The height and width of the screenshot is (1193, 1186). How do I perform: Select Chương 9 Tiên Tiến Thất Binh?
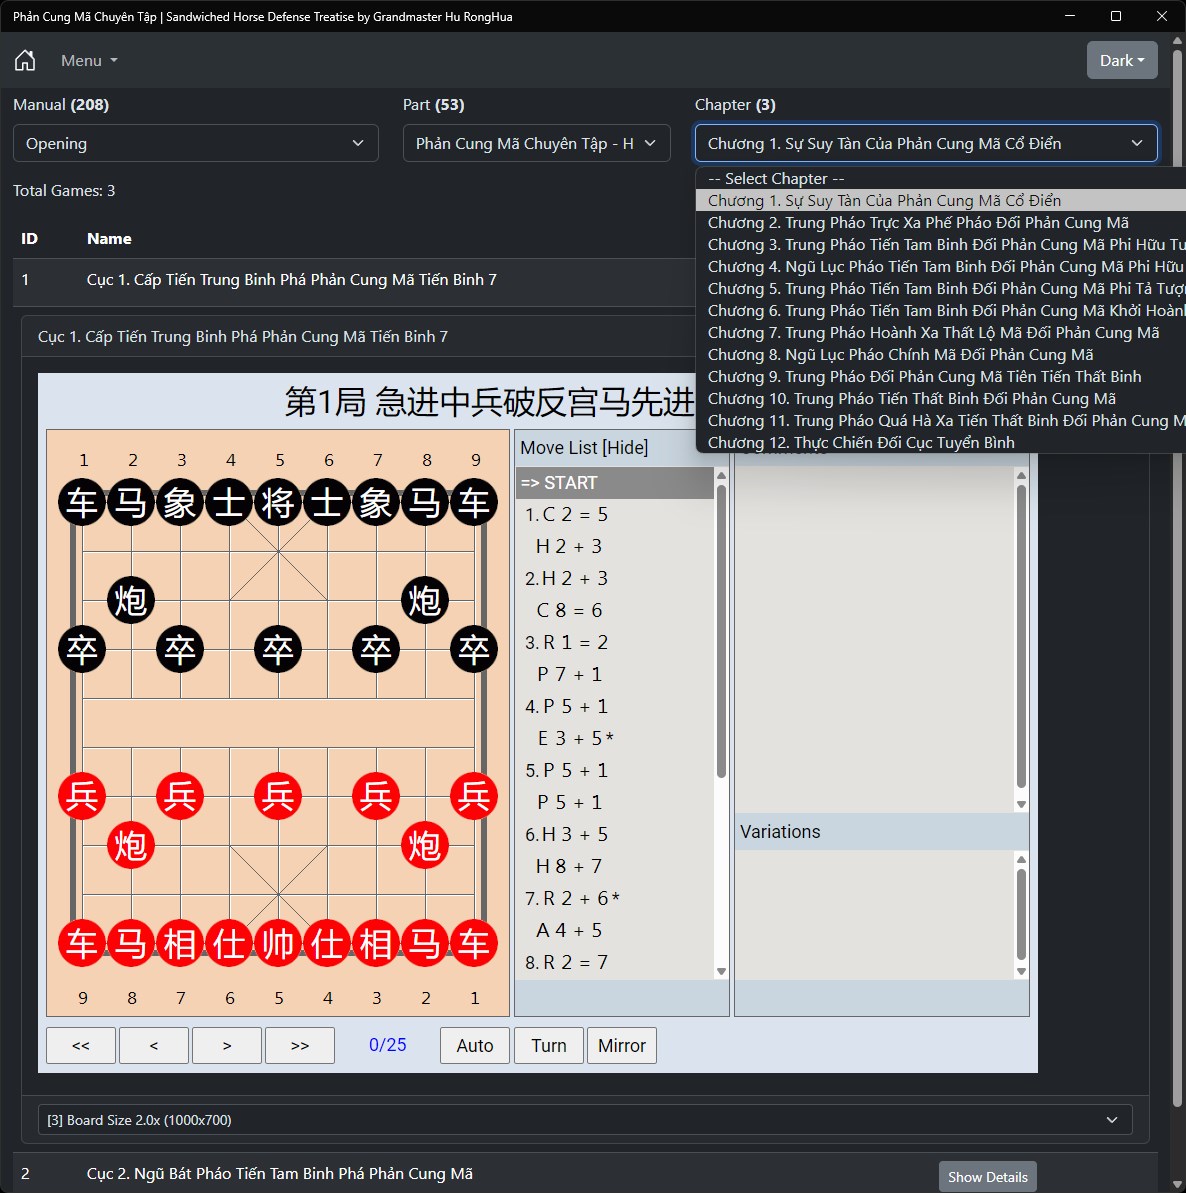pyautogui.click(x=940, y=377)
